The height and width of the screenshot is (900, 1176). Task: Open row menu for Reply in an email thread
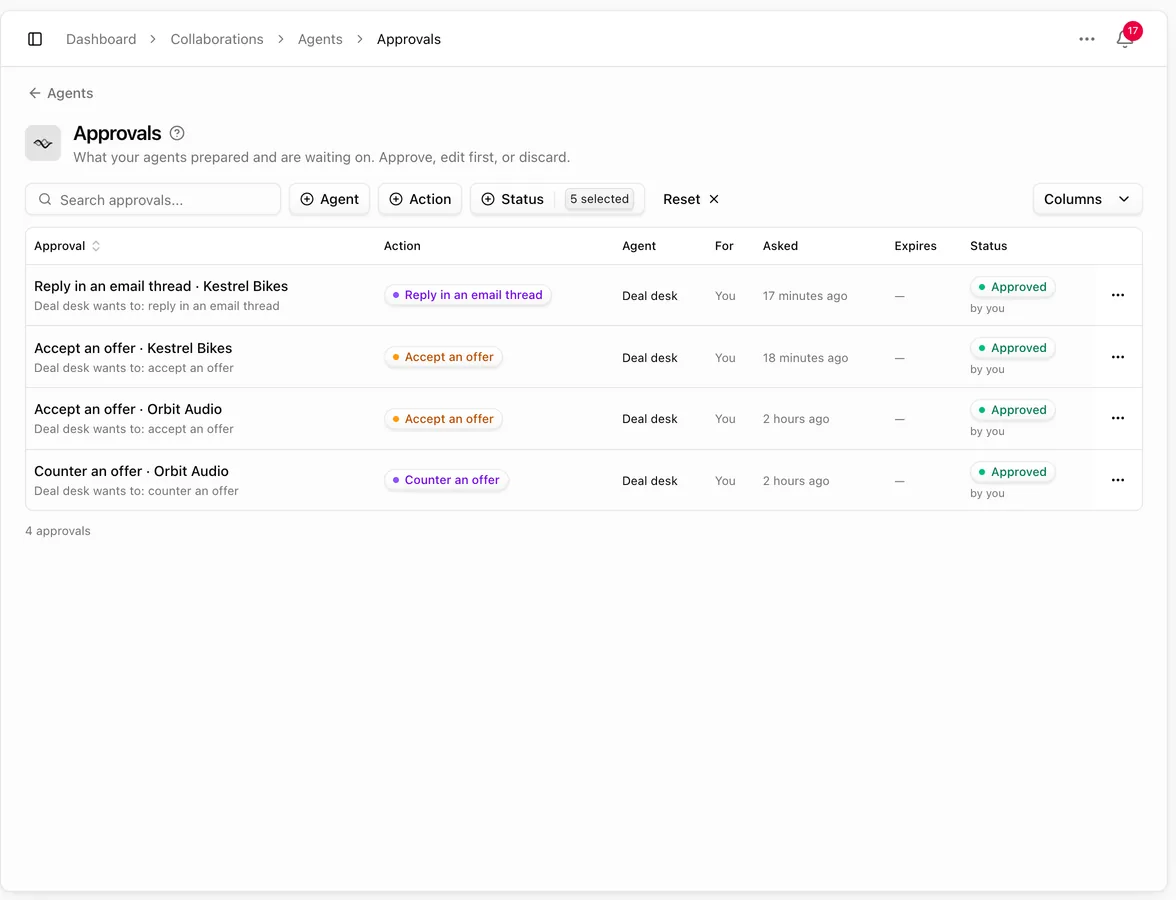coord(1118,295)
